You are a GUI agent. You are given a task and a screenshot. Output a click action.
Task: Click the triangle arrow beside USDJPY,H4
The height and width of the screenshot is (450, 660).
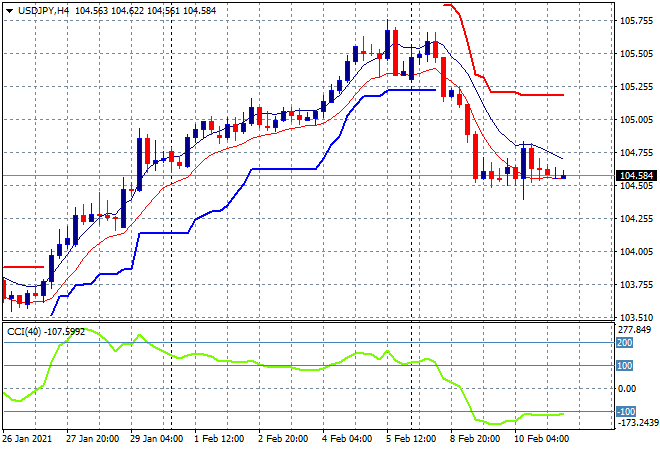(10, 11)
